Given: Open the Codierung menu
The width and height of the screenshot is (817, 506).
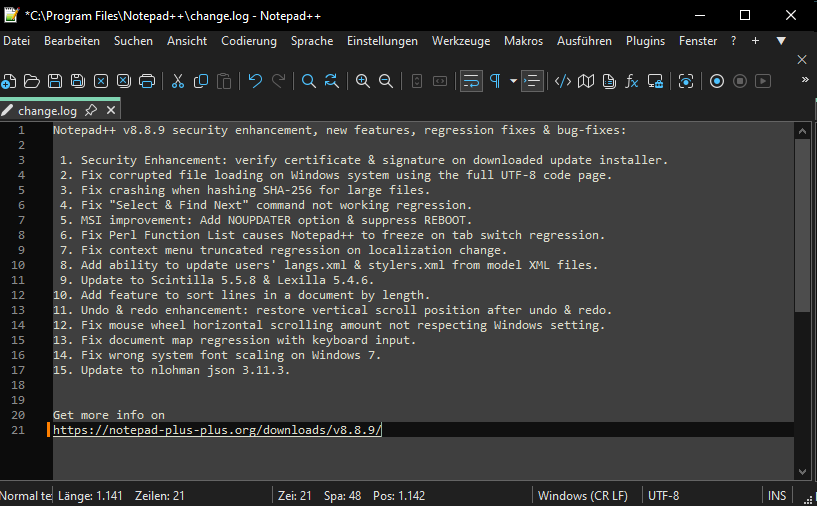Looking at the screenshot, I should tap(248, 41).
